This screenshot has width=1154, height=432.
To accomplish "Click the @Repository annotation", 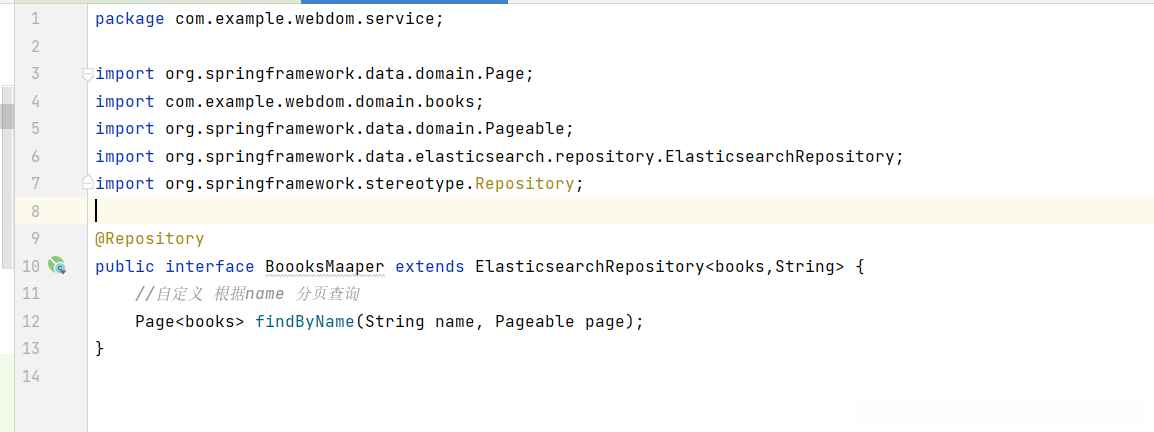I will point(149,239).
